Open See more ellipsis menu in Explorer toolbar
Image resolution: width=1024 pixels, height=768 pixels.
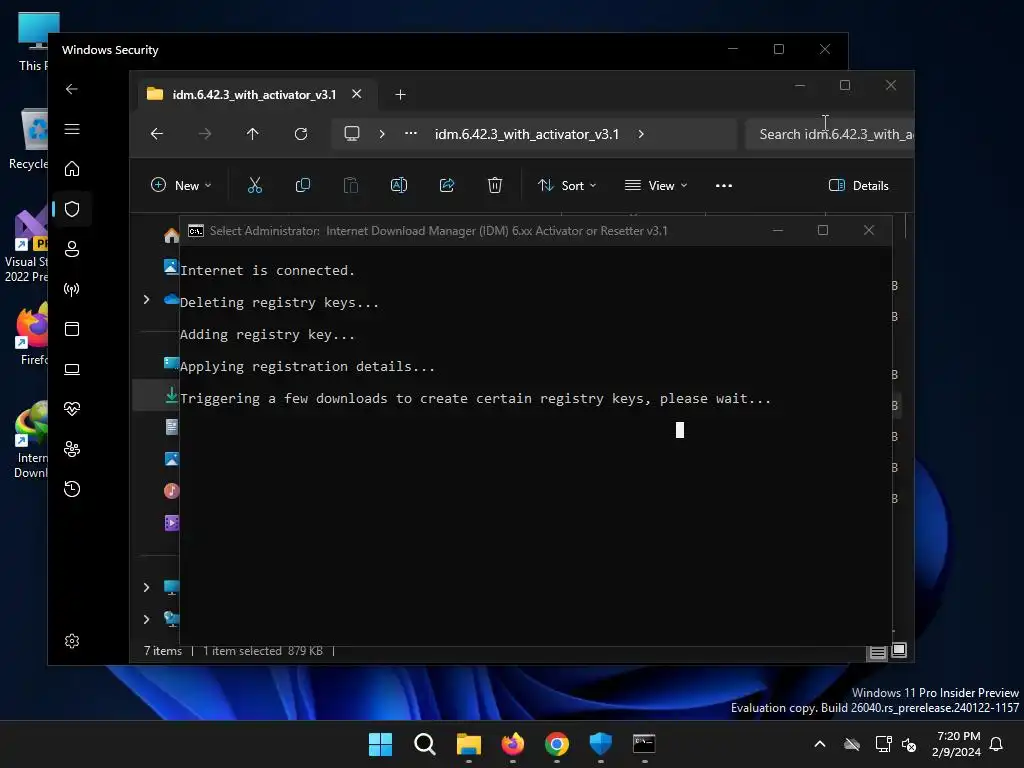point(724,185)
